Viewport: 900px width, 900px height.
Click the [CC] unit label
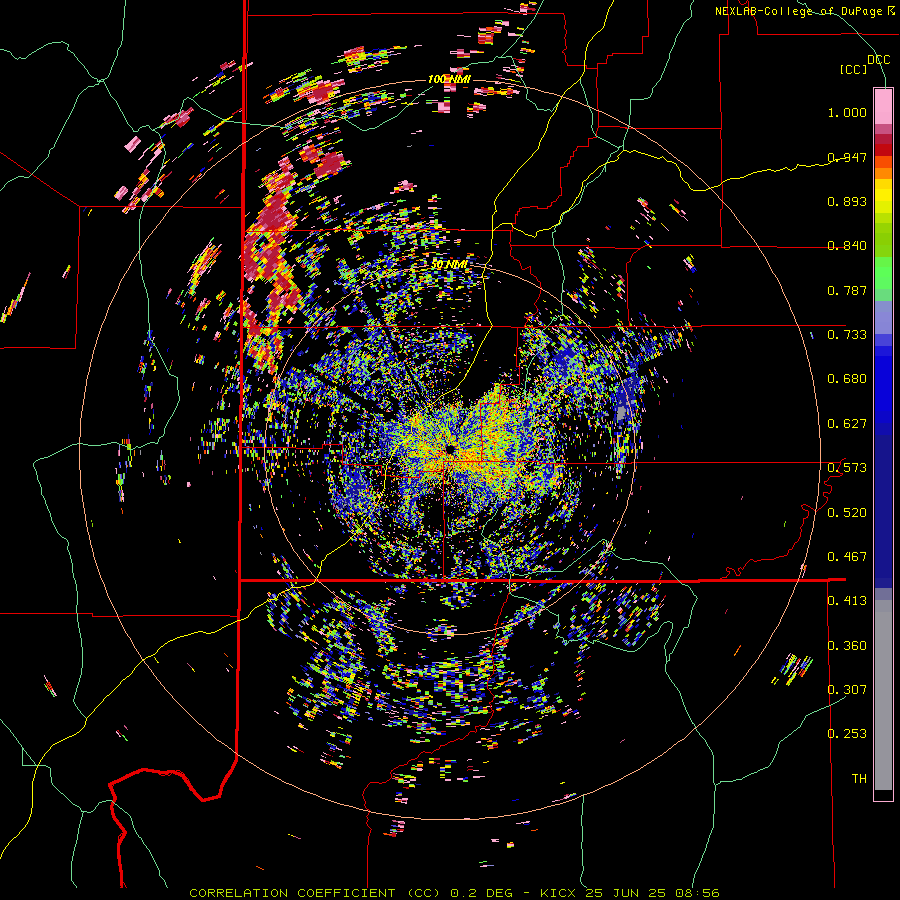click(854, 69)
